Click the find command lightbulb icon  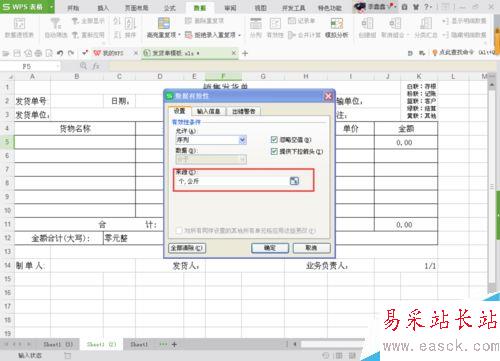(435, 53)
